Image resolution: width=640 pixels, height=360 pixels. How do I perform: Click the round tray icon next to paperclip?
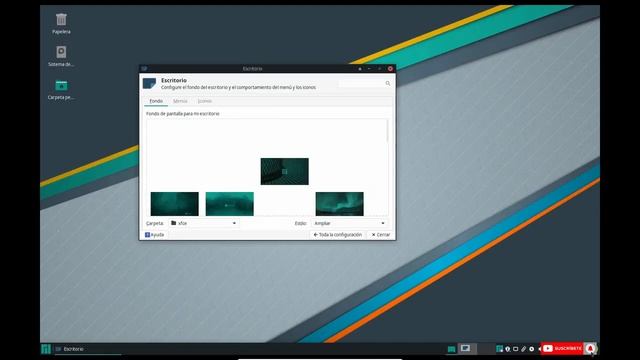[x=531, y=349]
